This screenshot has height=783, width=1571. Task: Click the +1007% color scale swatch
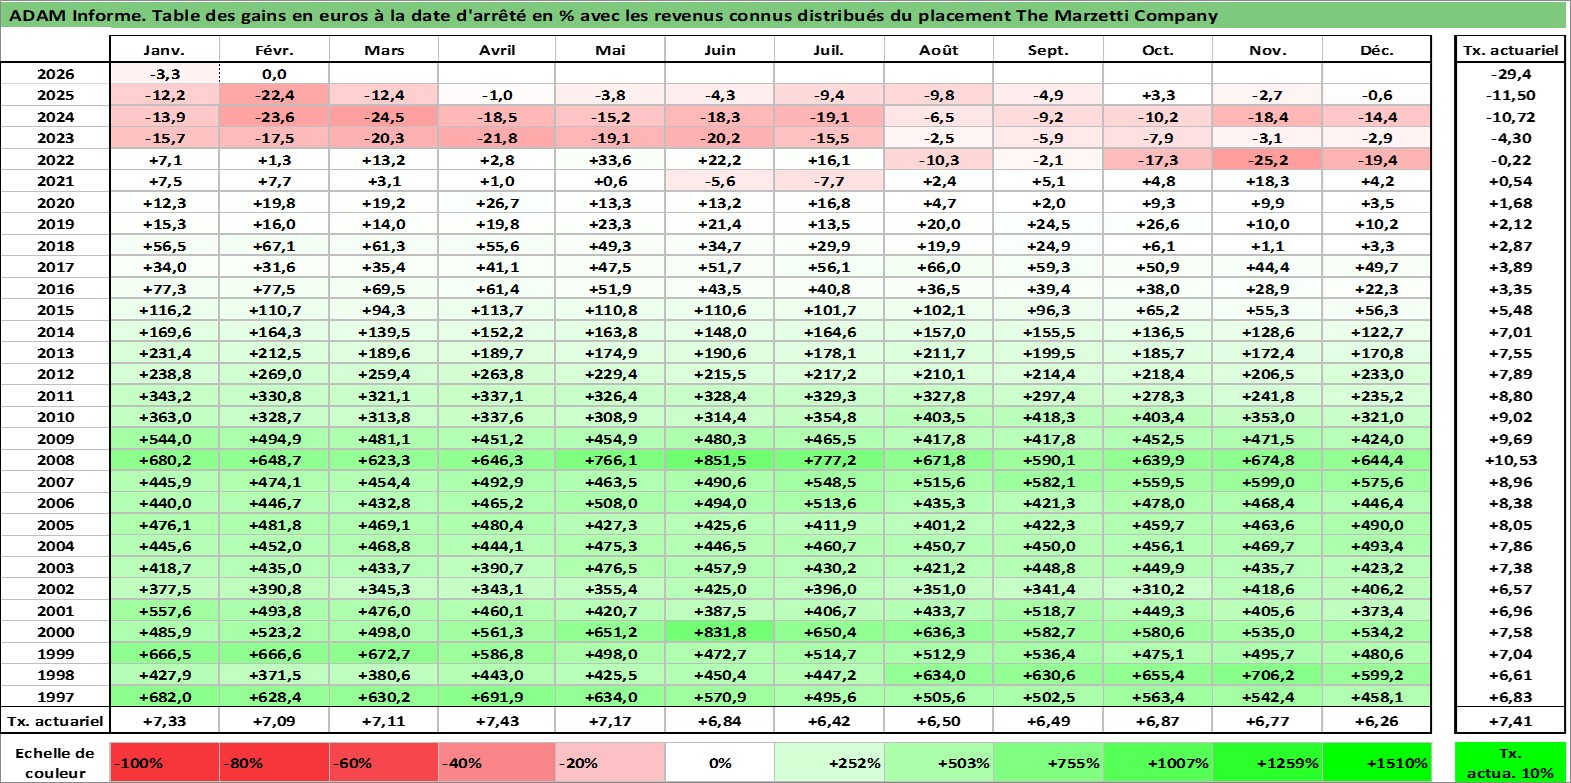pyautogui.click(x=1158, y=762)
